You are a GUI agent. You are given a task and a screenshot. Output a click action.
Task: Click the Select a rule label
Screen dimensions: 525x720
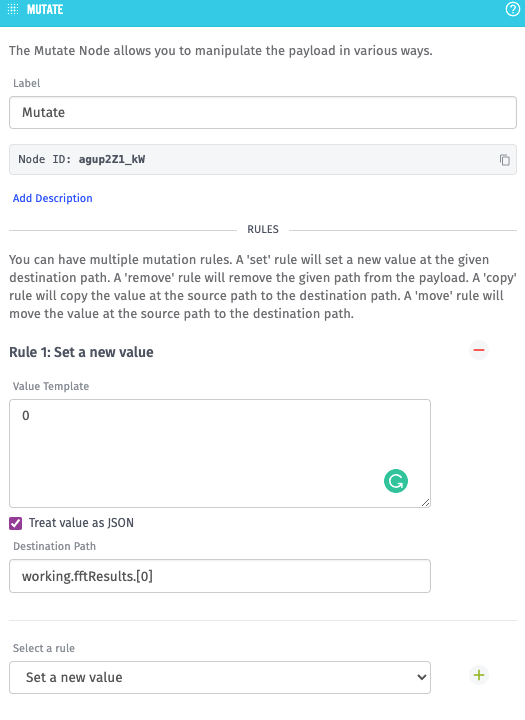tap(44, 648)
